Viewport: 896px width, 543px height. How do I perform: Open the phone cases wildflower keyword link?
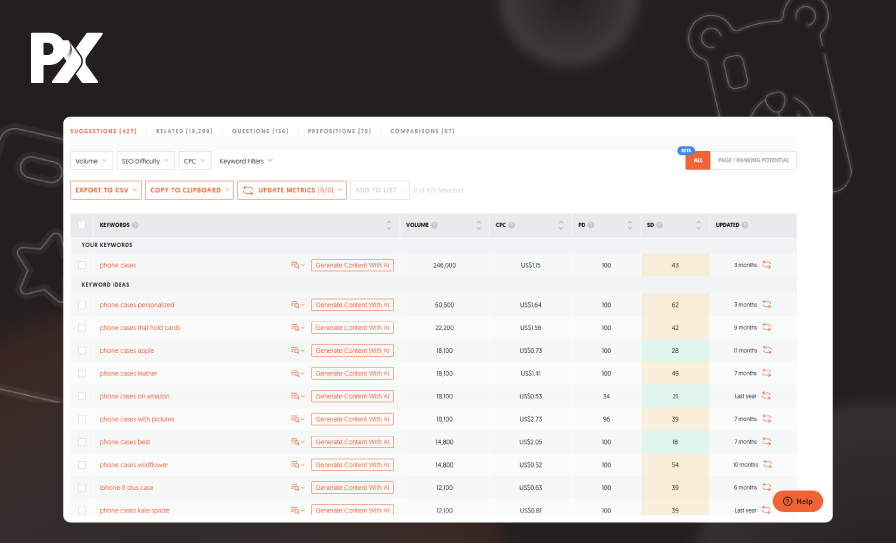pos(133,465)
